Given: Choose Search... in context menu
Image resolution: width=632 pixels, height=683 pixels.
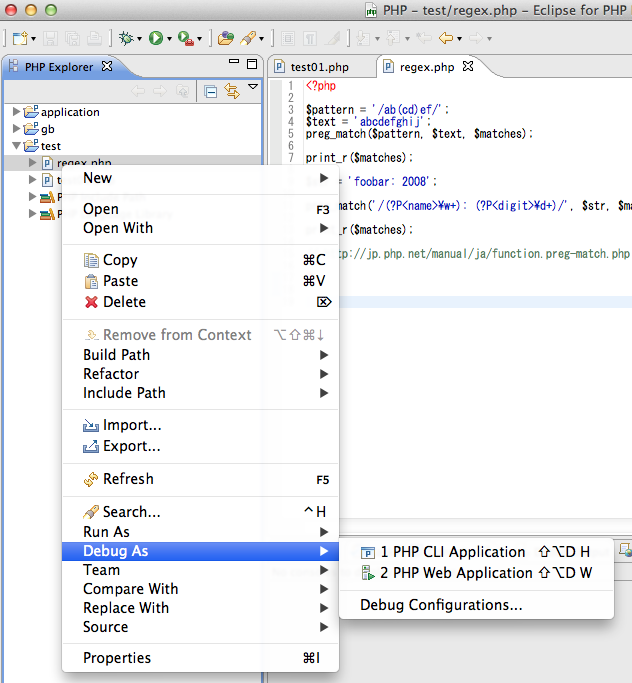Looking at the screenshot, I should pos(200,512).
